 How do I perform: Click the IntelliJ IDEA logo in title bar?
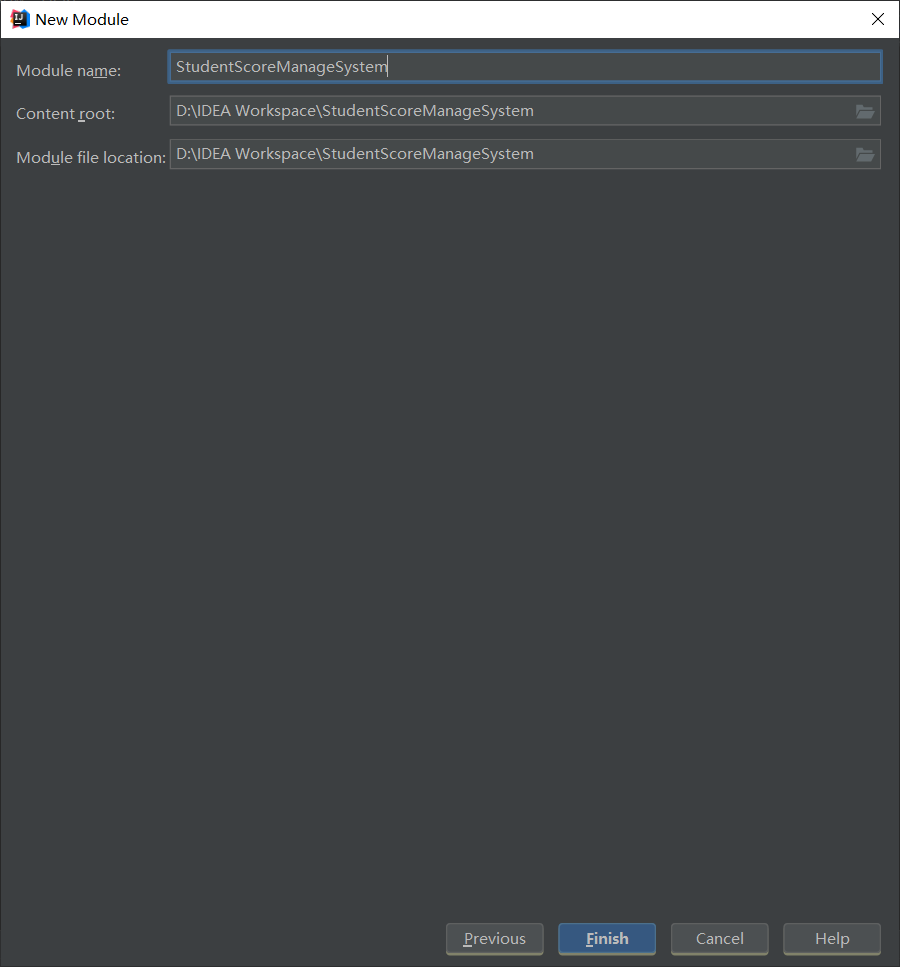click(x=20, y=19)
